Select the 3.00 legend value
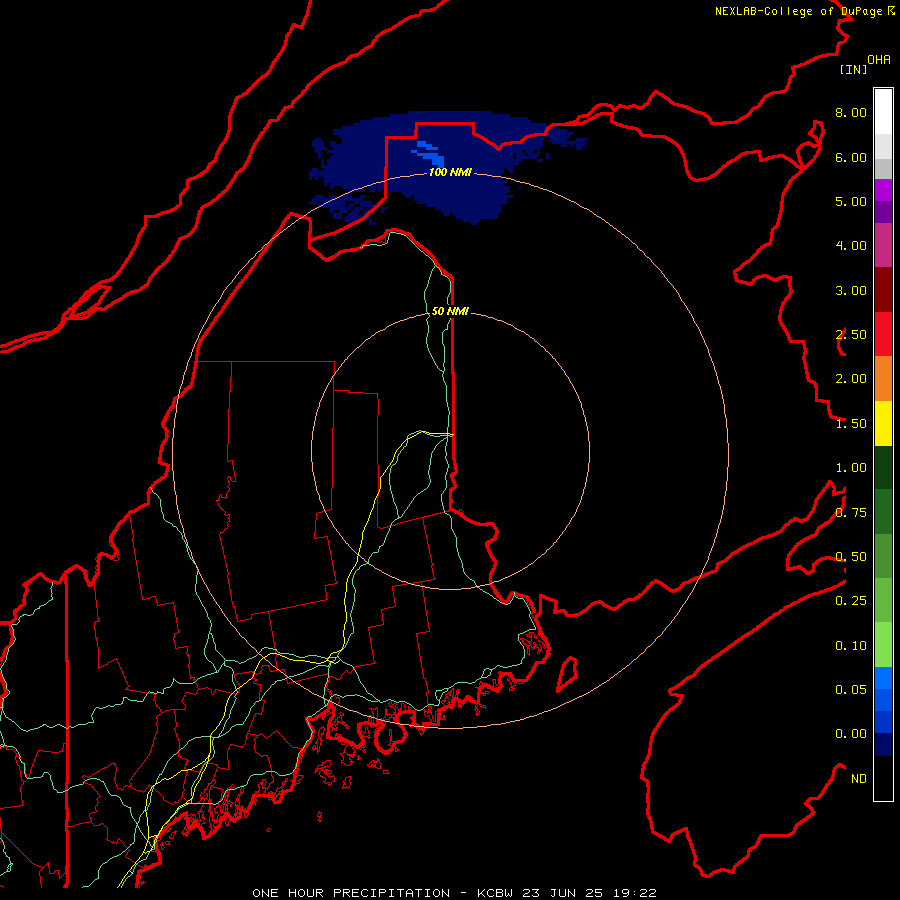This screenshot has height=900, width=900. [851, 290]
